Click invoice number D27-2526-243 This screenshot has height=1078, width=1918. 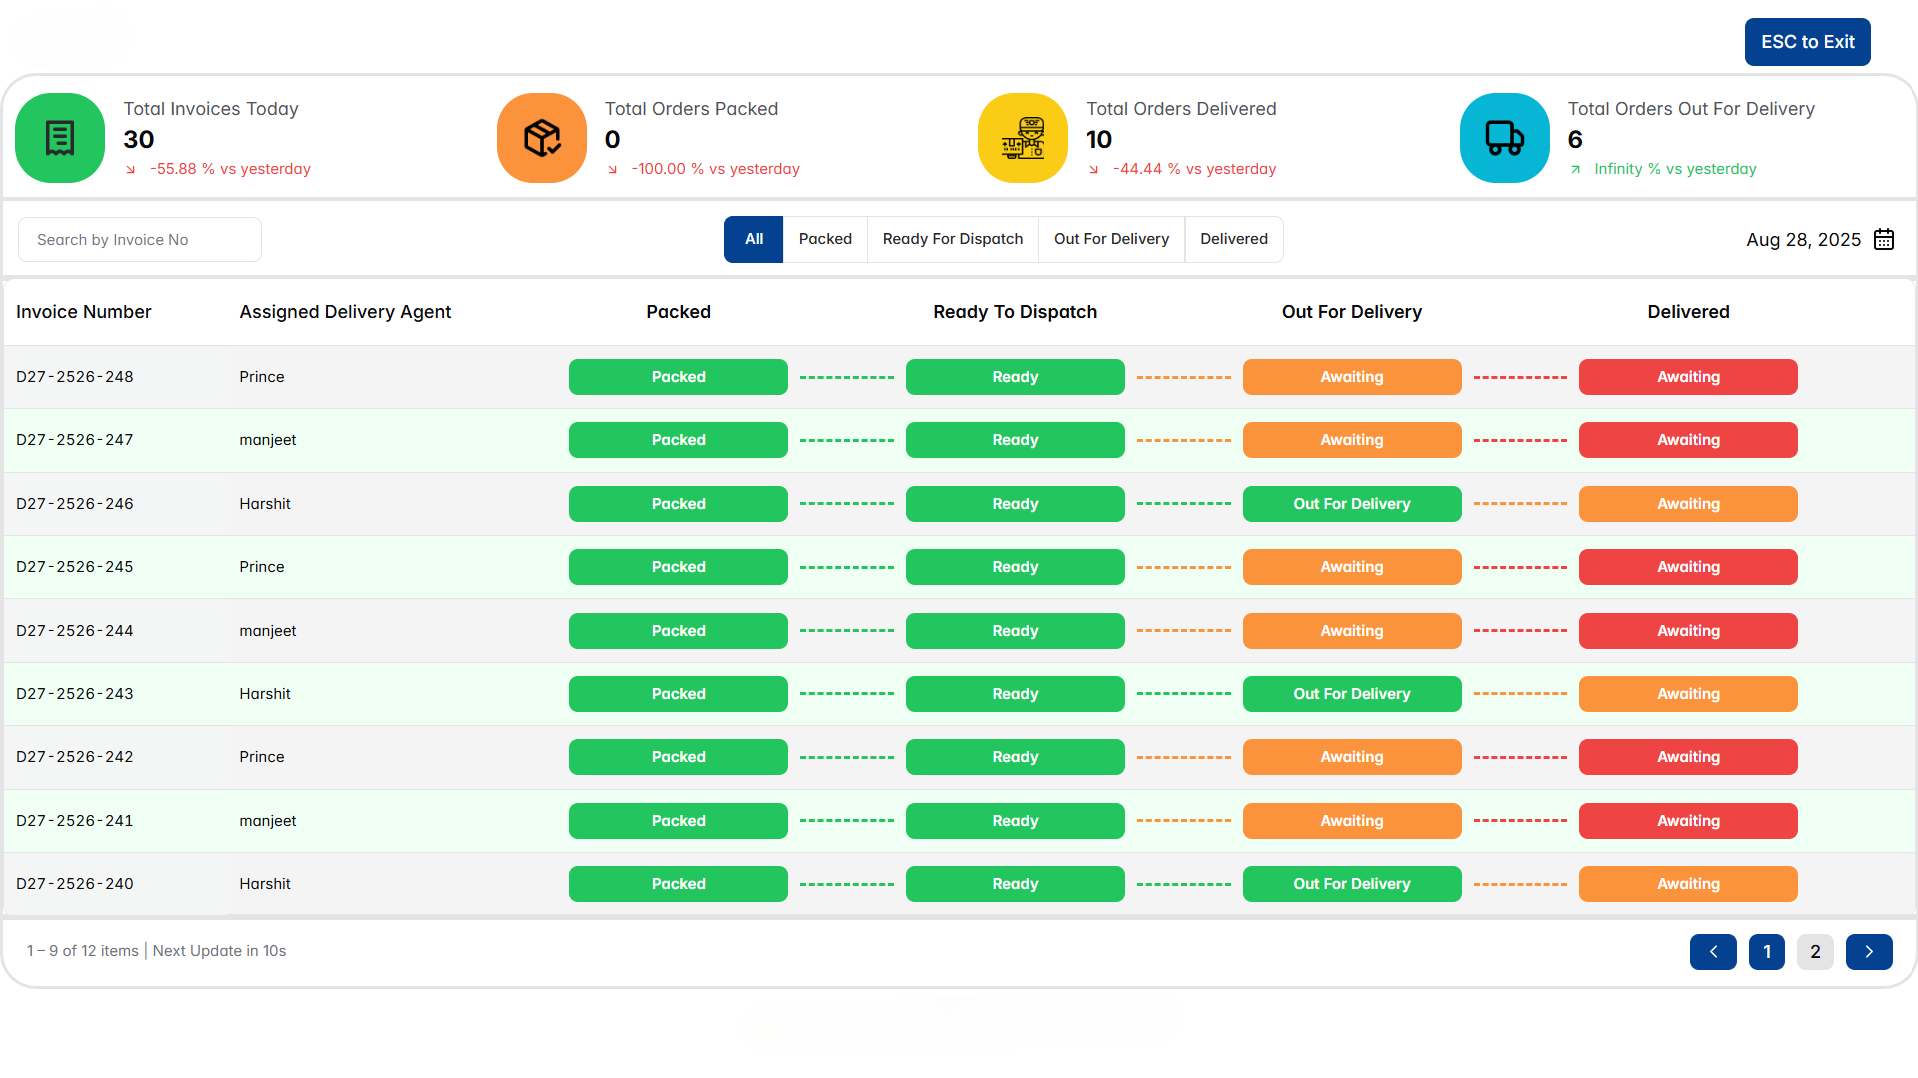point(75,694)
